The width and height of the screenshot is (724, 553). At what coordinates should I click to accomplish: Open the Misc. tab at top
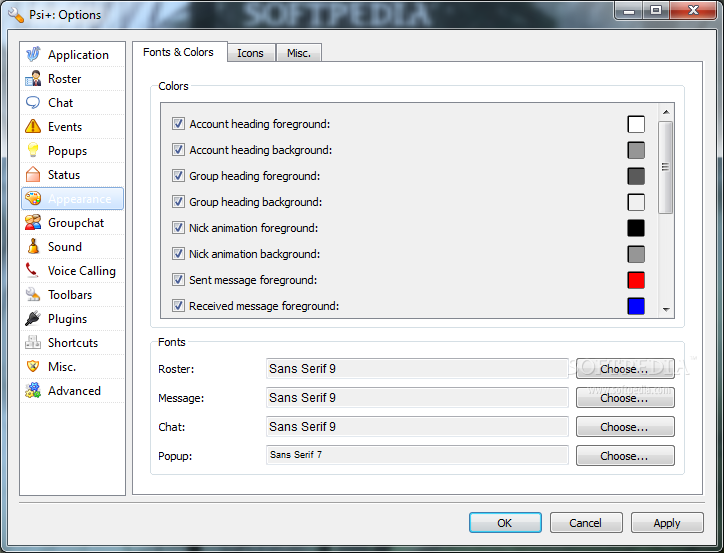tap(299, 53)
